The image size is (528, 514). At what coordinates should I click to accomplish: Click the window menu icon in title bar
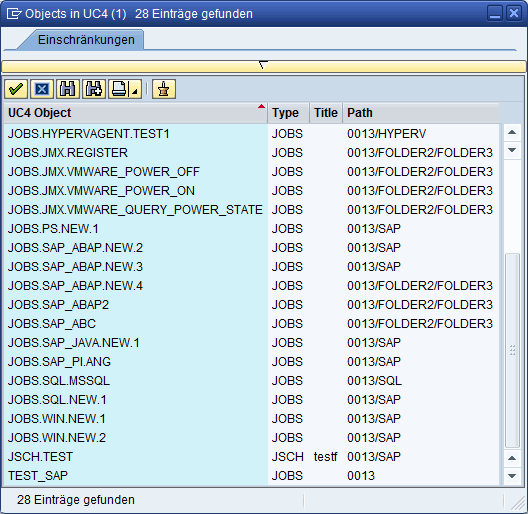pyautogui.click(x=13, y=14)
